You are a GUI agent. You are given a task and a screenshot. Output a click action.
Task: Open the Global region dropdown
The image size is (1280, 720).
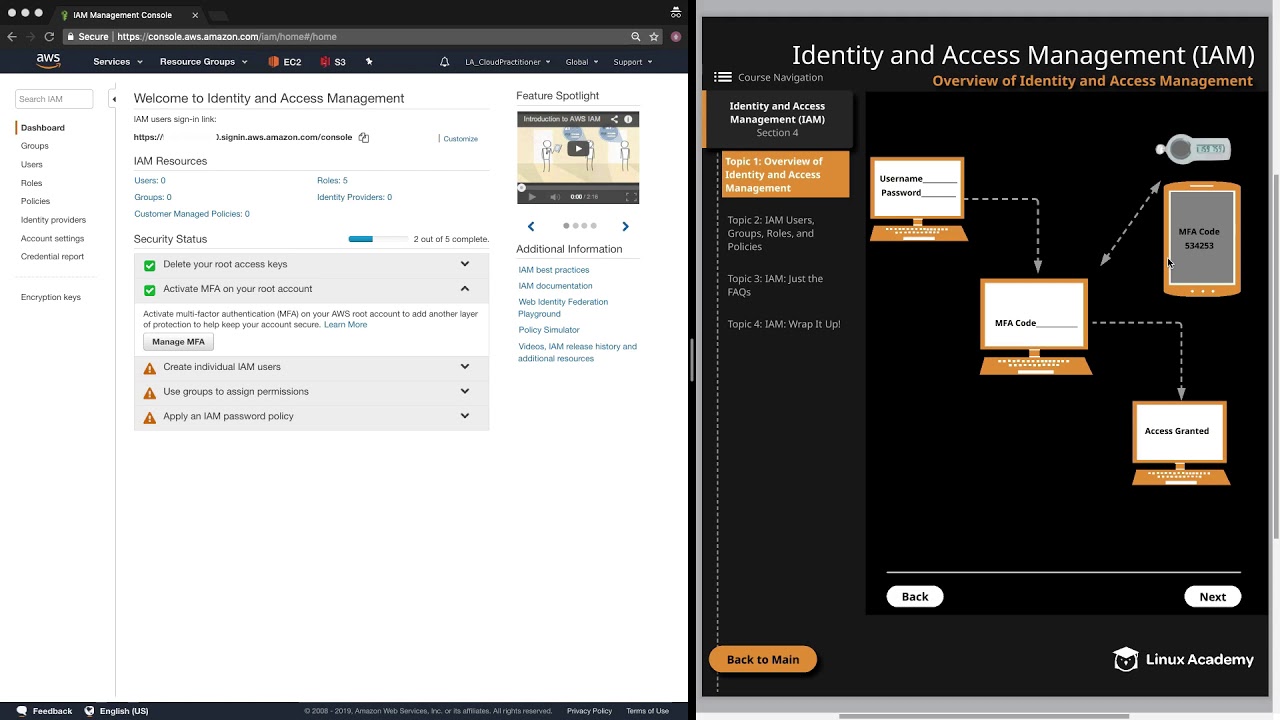[x=582, y=62]
